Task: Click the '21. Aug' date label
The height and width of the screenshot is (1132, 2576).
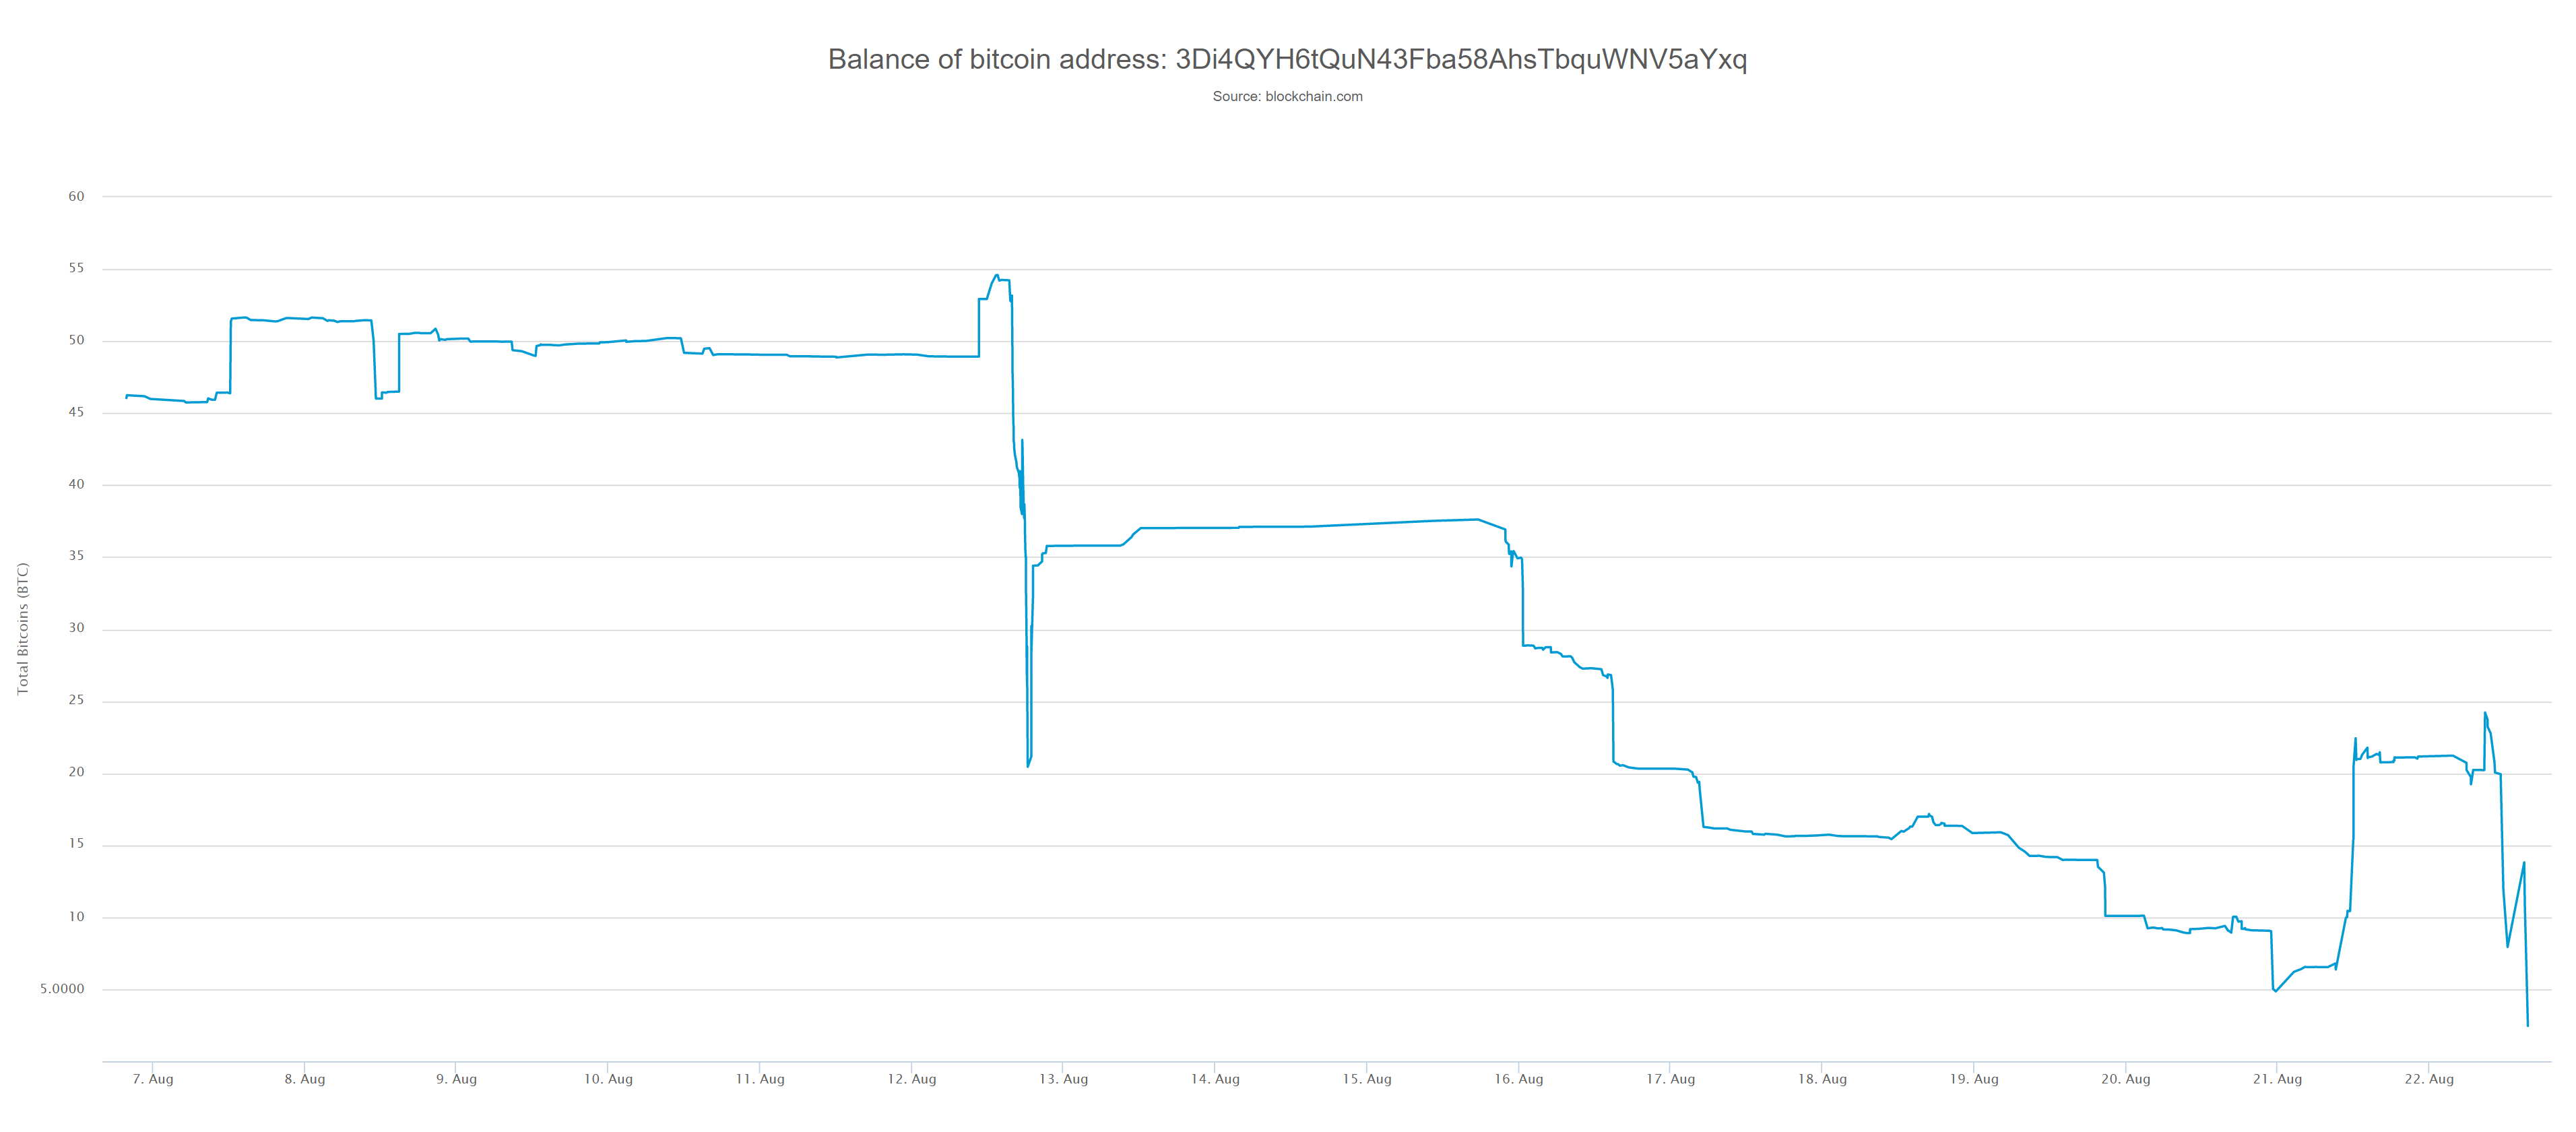Action: pyautogui.click(x=2277, y=1079)
